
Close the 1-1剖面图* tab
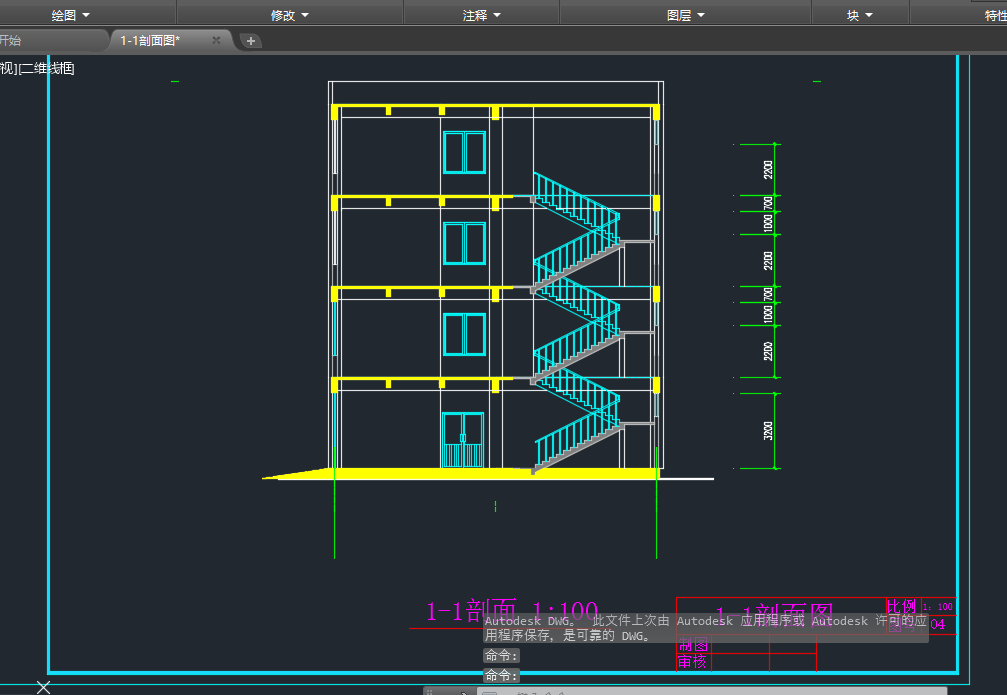pos(216,40)
